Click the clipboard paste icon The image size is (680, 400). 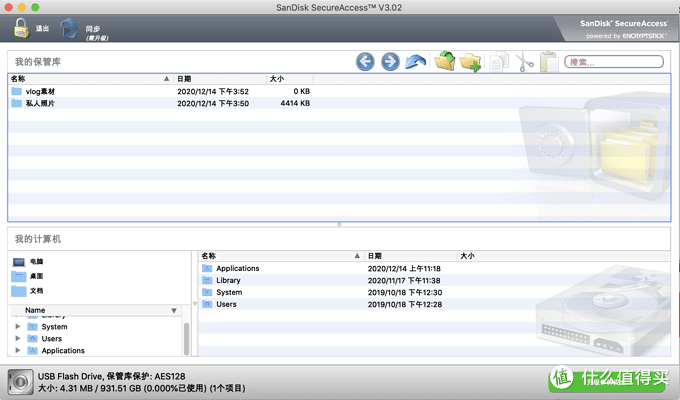click(x=549, y=62)
